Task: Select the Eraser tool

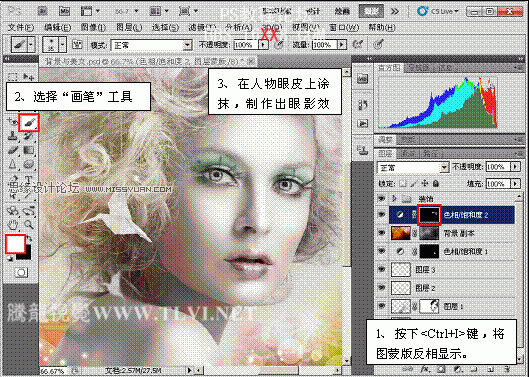Action: point(12,150)
